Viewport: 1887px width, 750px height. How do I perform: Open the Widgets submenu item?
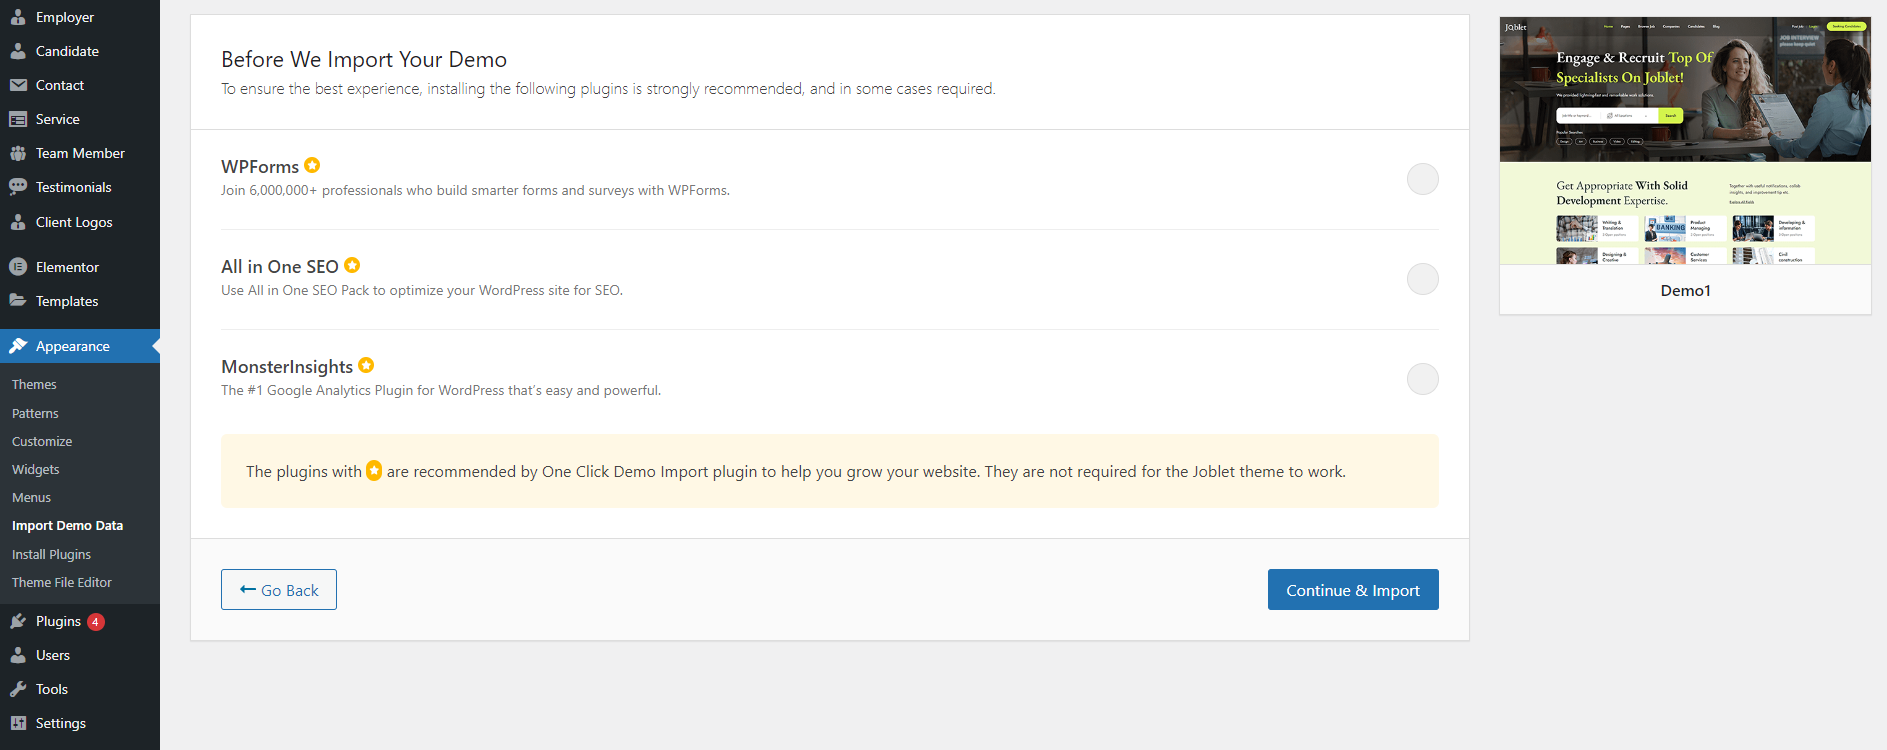(36, 469)
